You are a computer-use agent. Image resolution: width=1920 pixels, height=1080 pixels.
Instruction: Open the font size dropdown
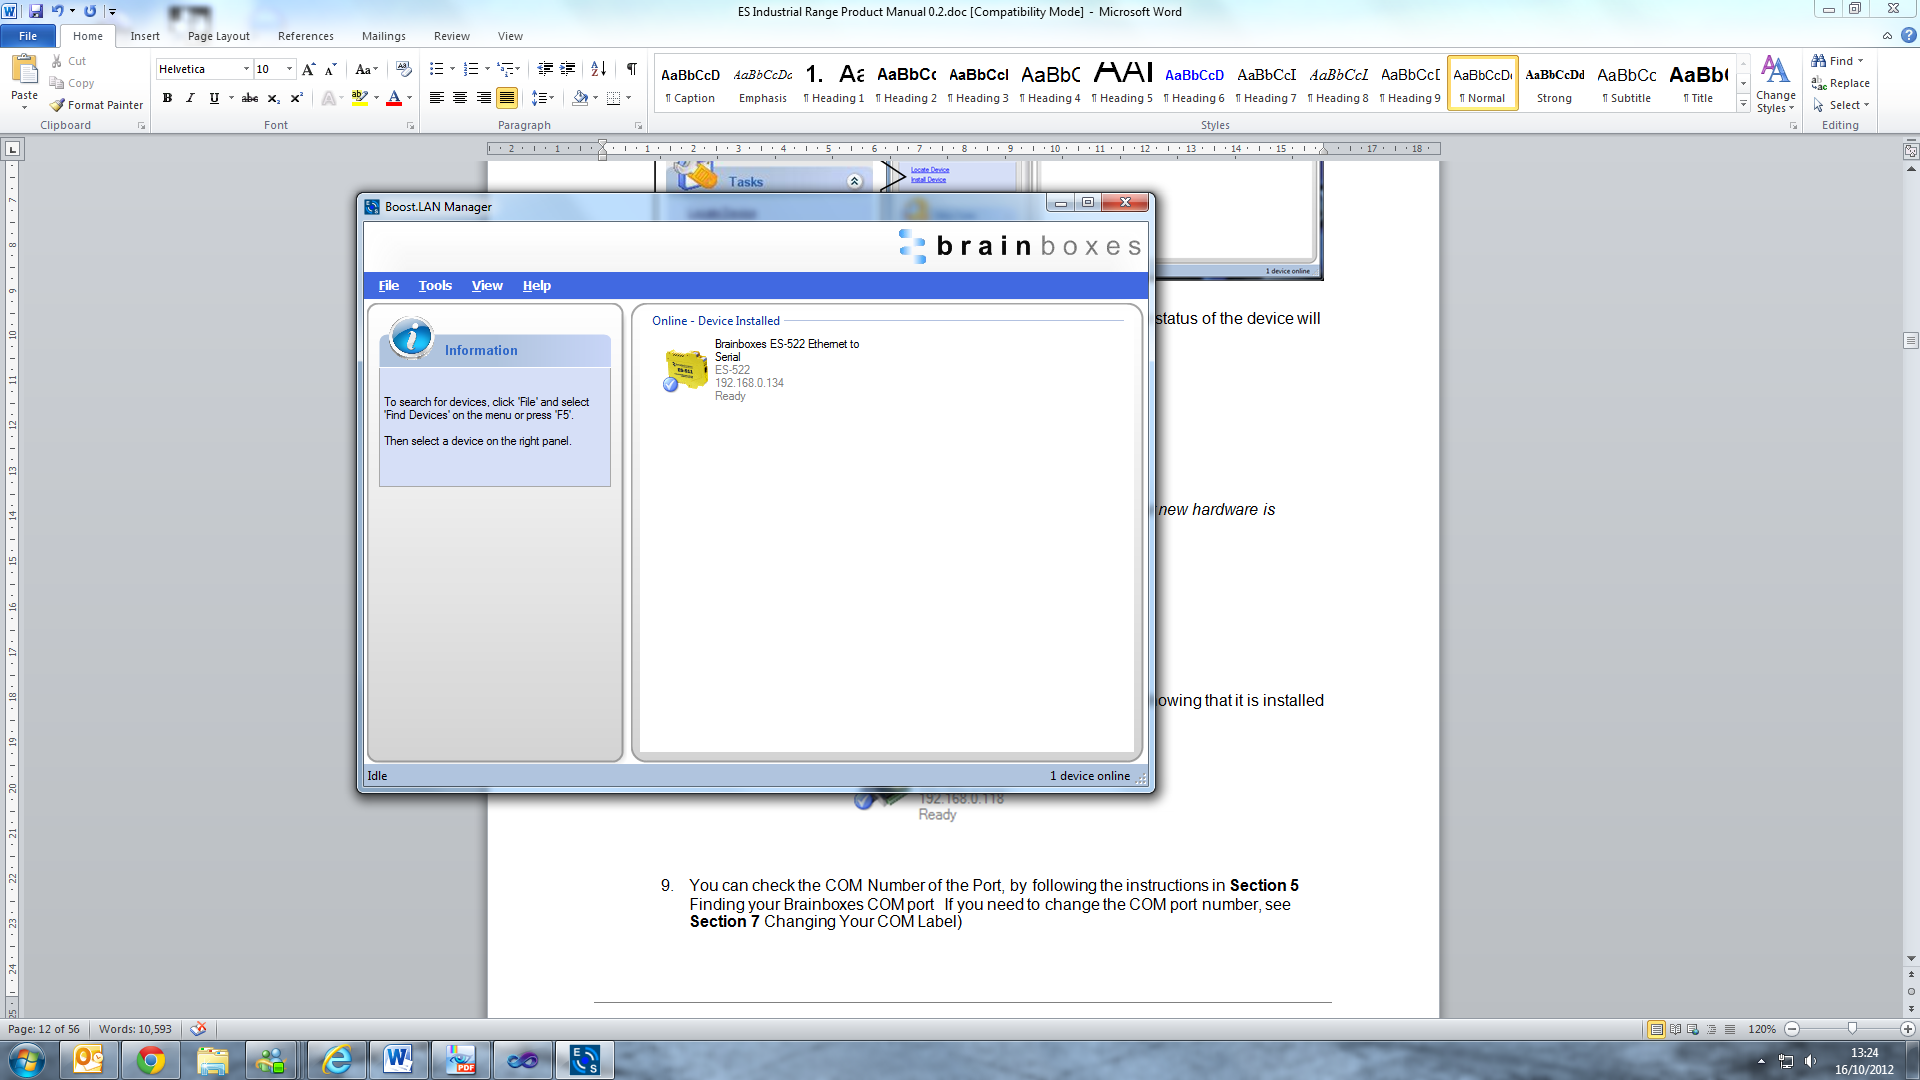pyautogui.click(x=288, y=69)
